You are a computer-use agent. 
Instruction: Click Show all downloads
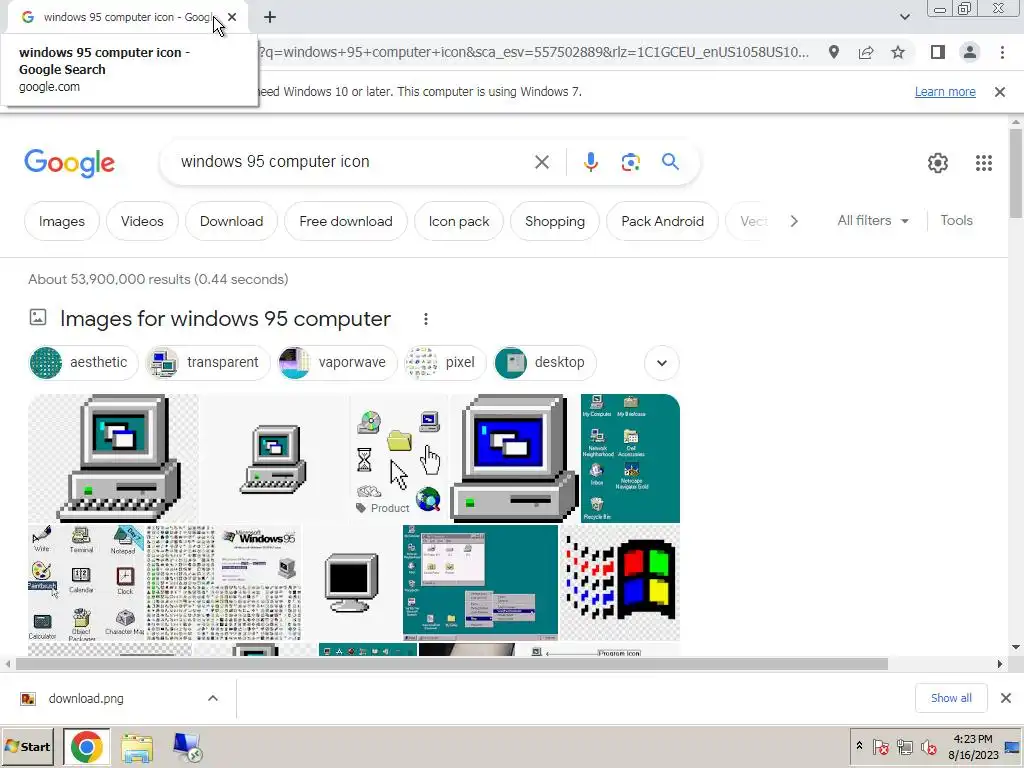[x=951, y=698]
